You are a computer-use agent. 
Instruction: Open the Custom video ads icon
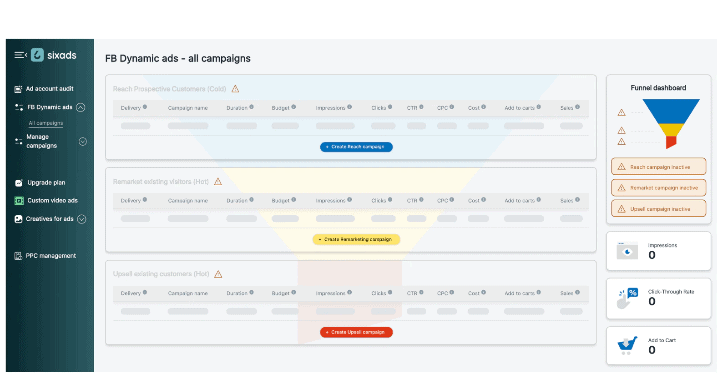19,201
